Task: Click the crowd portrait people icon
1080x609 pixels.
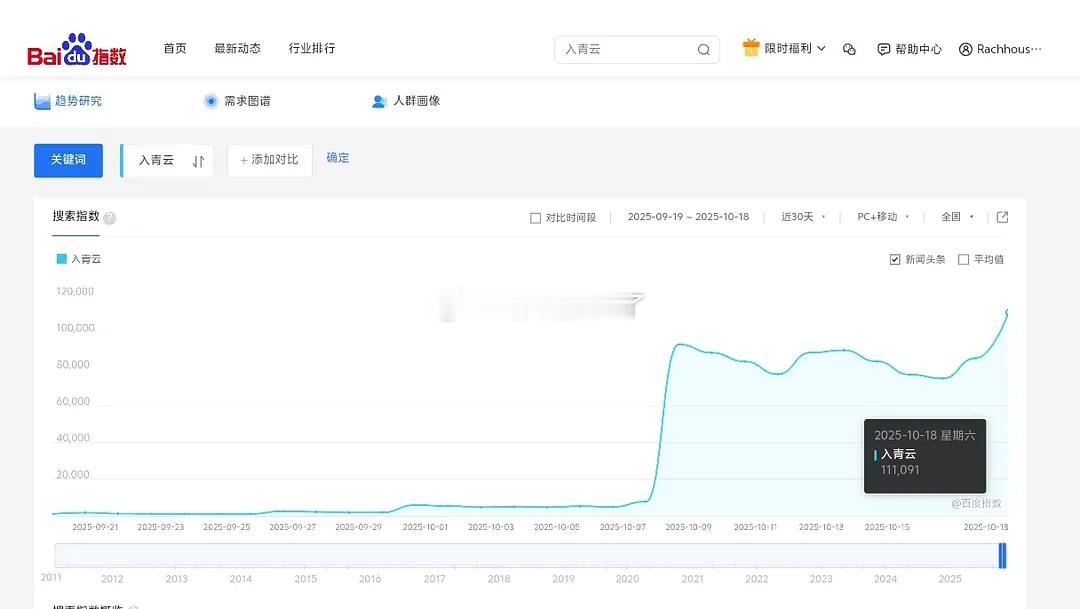Action: click(x=379, y=101)
